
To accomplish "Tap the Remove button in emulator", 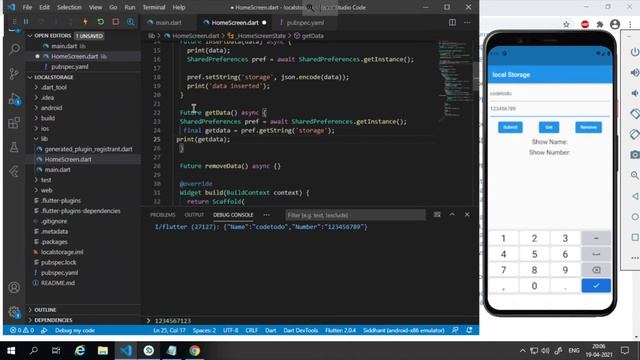I will (x=588, y=127).
